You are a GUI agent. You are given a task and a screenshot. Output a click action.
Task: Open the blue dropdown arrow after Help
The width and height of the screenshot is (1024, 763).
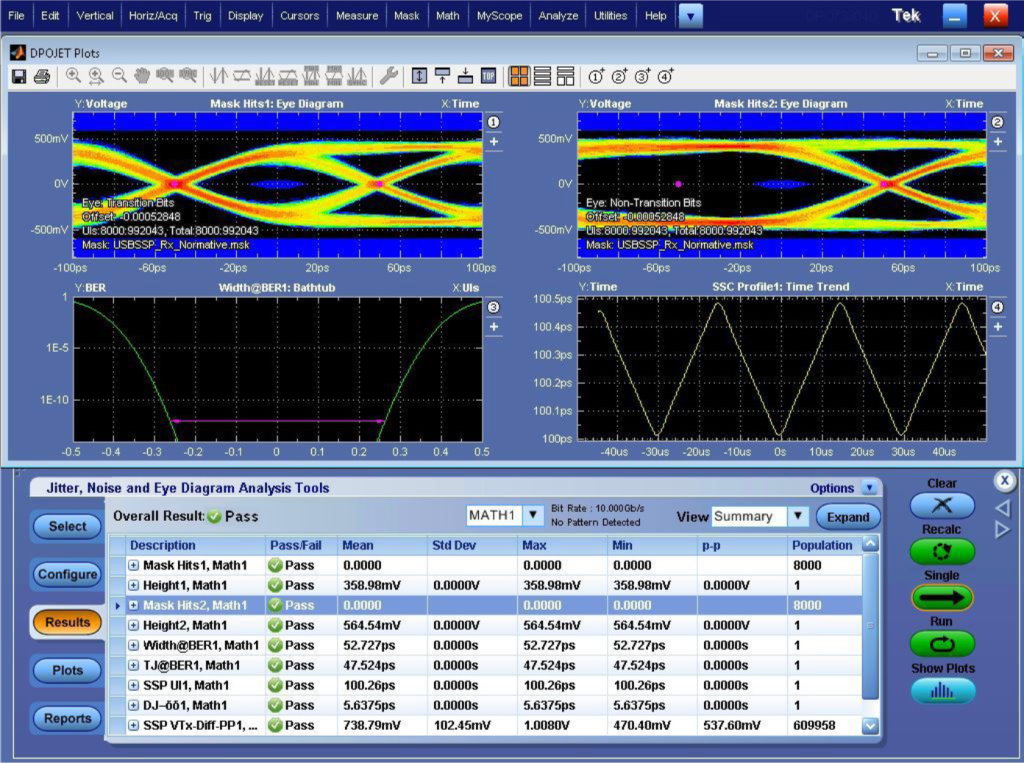(x=691, y=16)
